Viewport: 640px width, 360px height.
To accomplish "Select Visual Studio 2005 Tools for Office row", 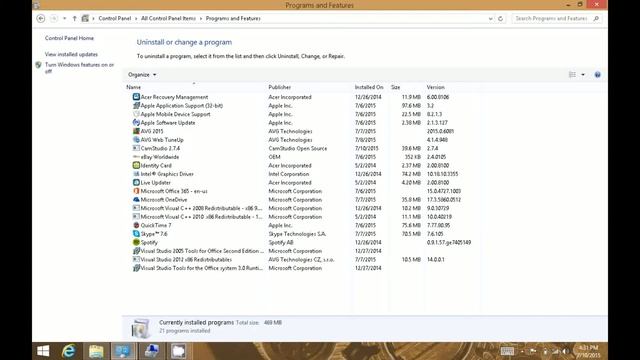I will (302, 251).
